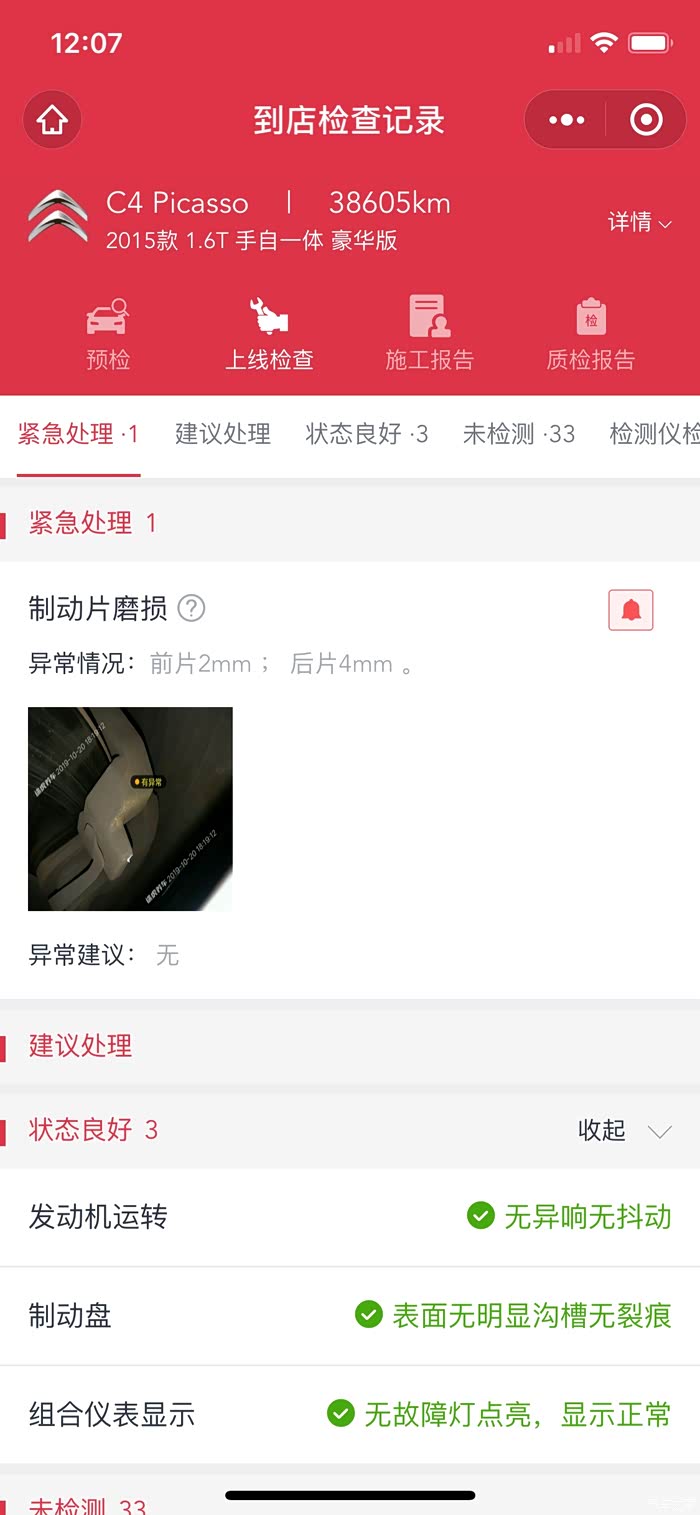Collapse the 状态良好 section via 收起

pos(624,1131)
